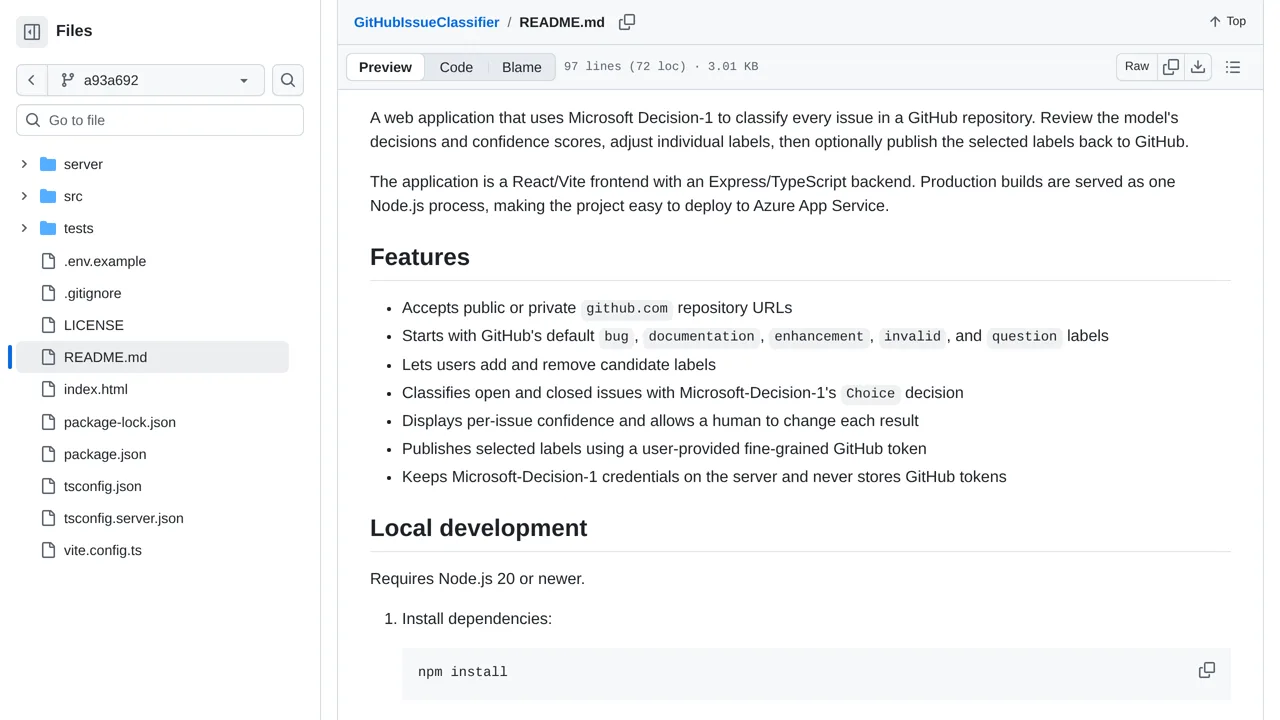Click the Features heading
Viewport: 1280px width, 720px height.
coord(420,257)
